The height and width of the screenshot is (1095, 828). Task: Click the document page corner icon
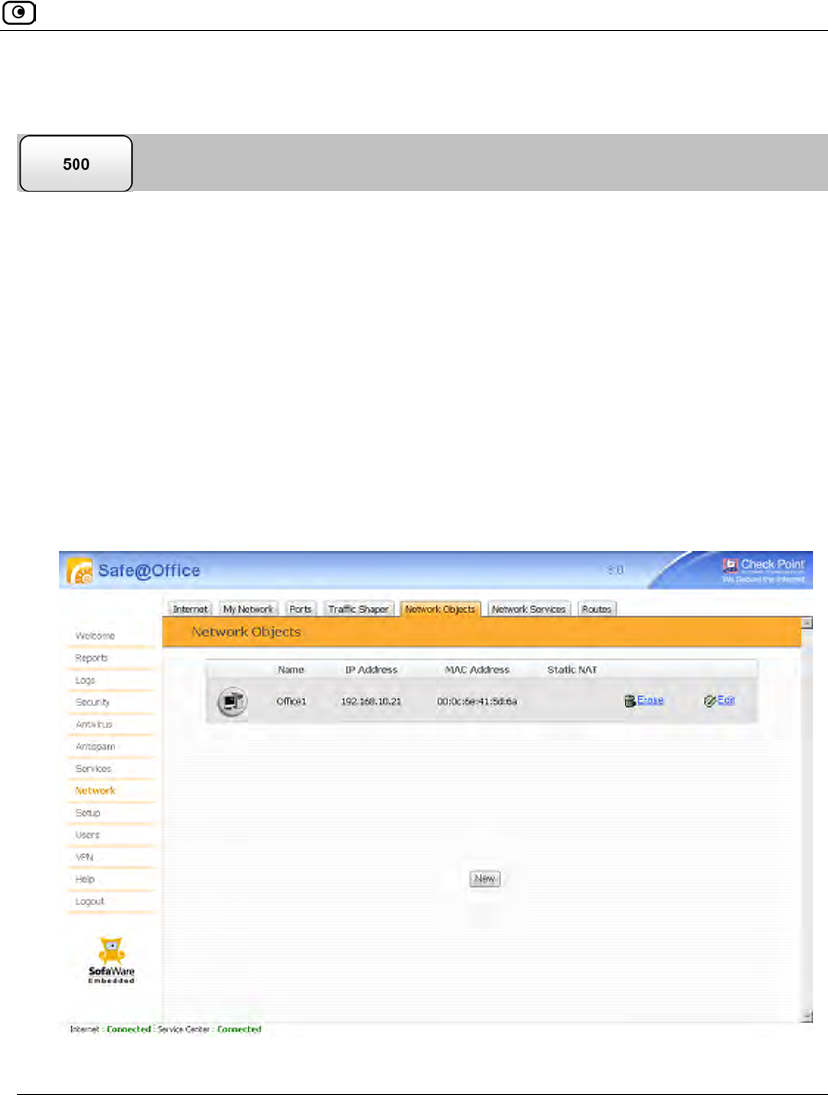[19, 13]
